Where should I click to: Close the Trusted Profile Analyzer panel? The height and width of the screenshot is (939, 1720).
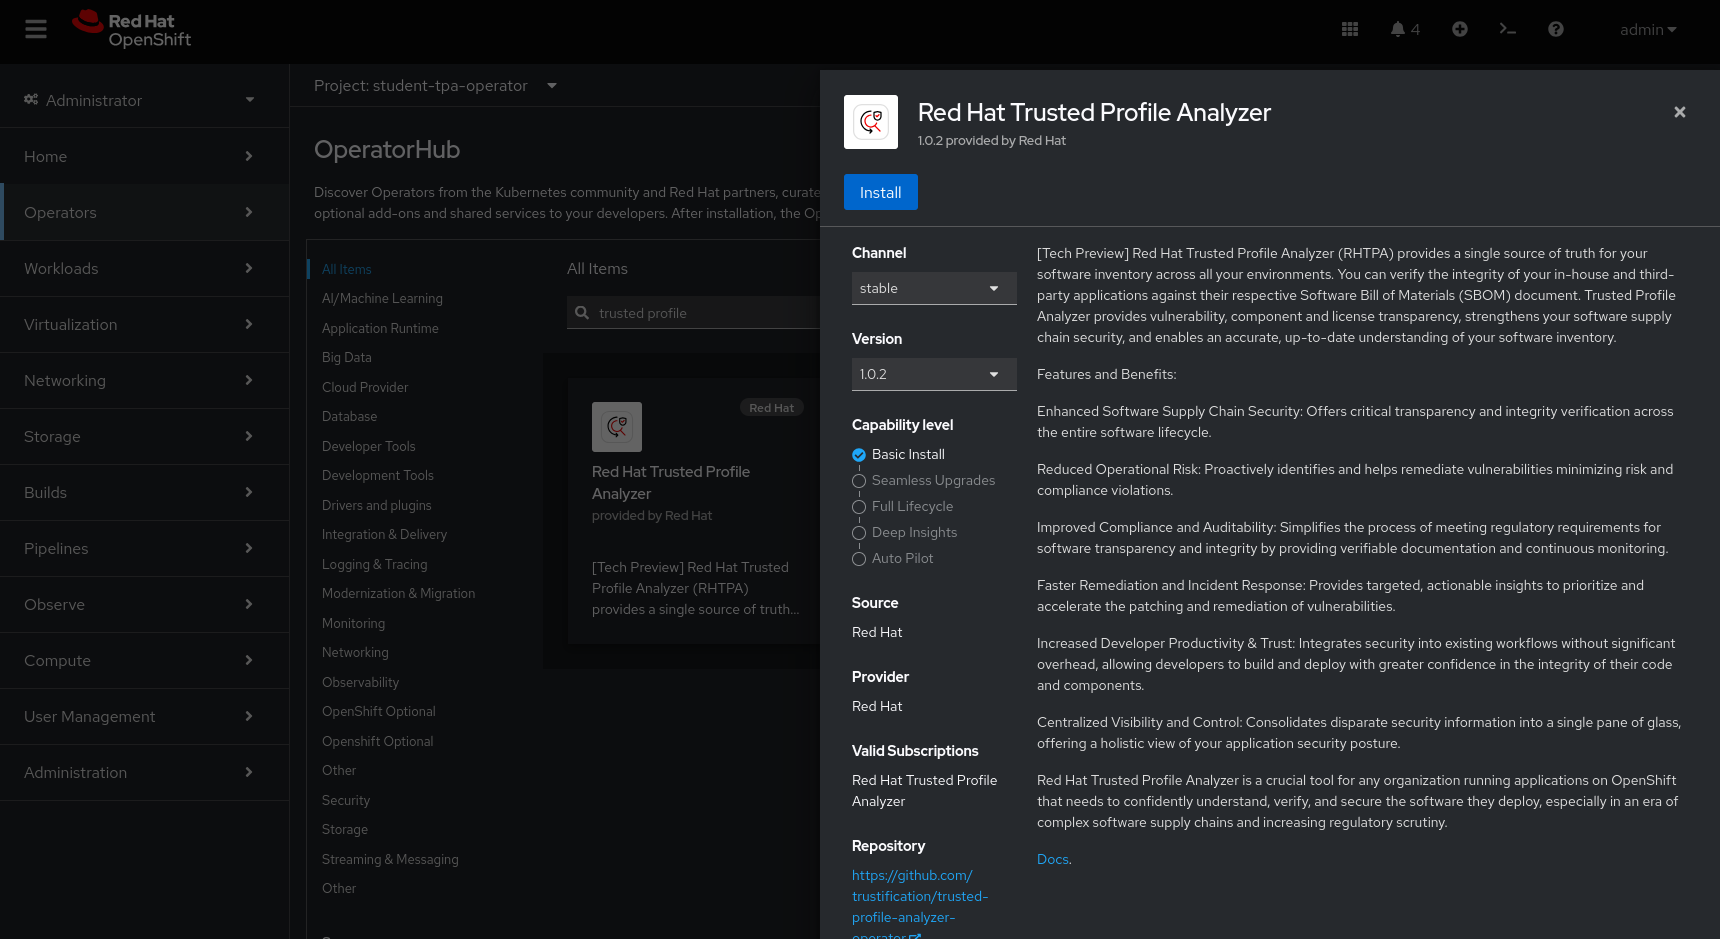point(1680,112)
